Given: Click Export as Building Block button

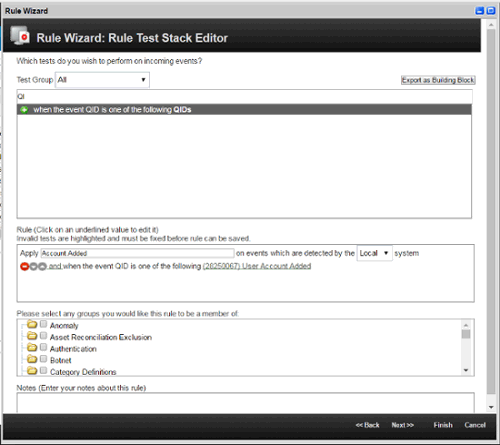Looking at the screenshot, I should (x=438, y=80).
